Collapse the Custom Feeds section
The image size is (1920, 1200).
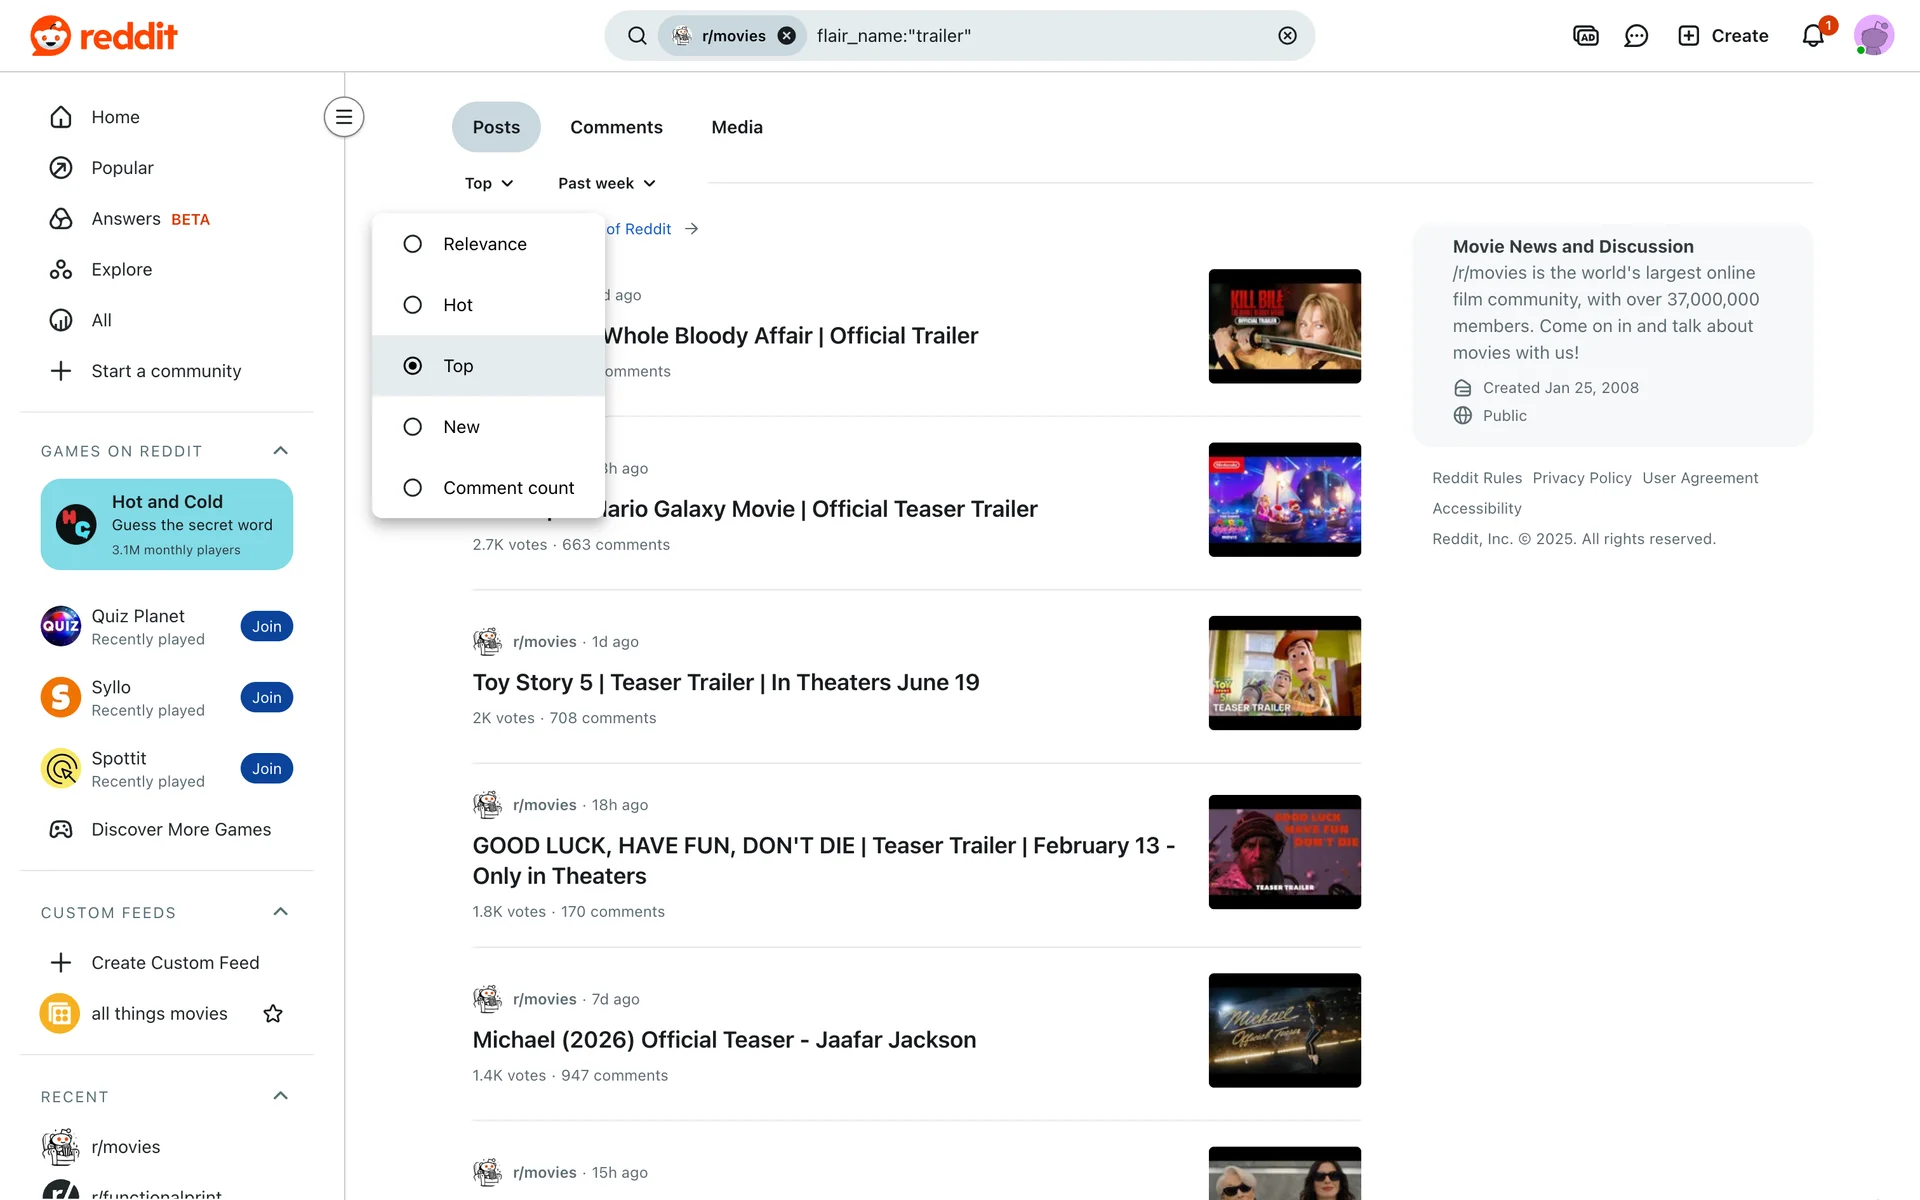click(280, 912)
